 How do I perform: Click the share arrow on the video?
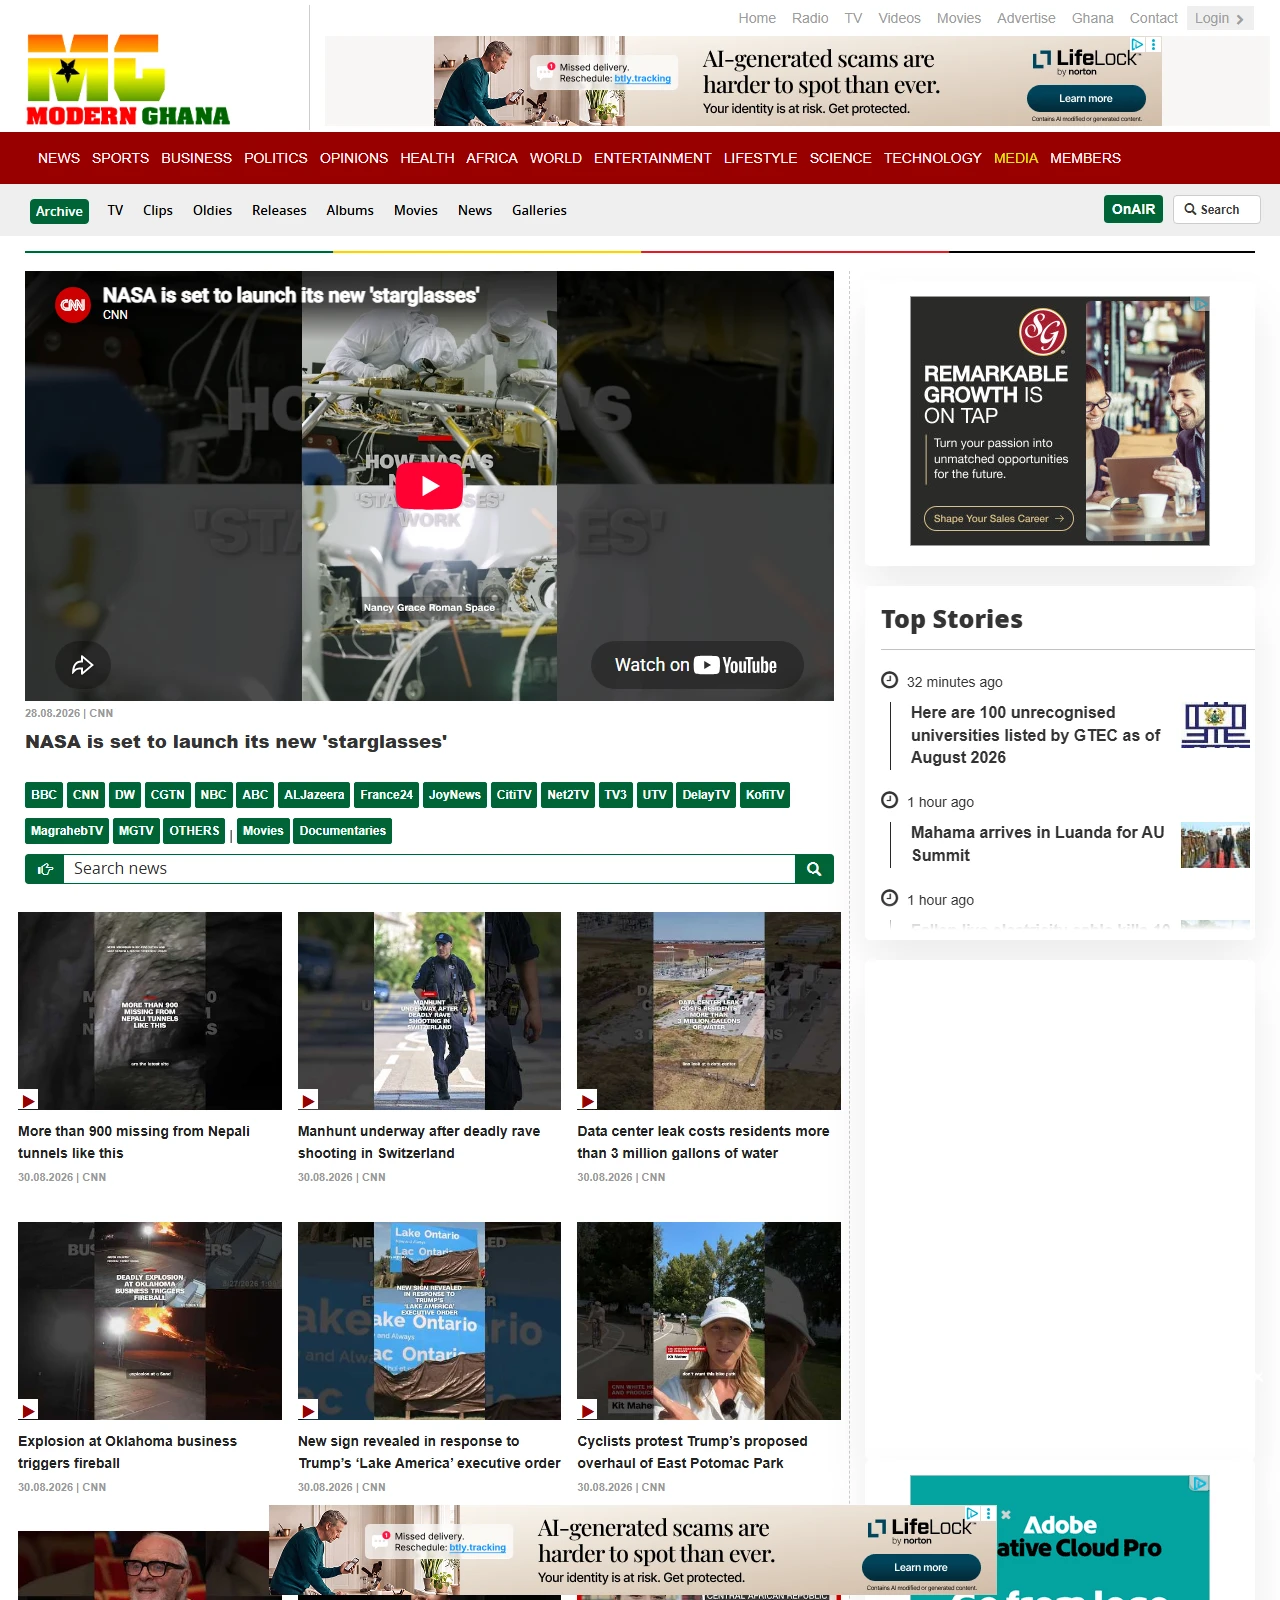(83, 665)
